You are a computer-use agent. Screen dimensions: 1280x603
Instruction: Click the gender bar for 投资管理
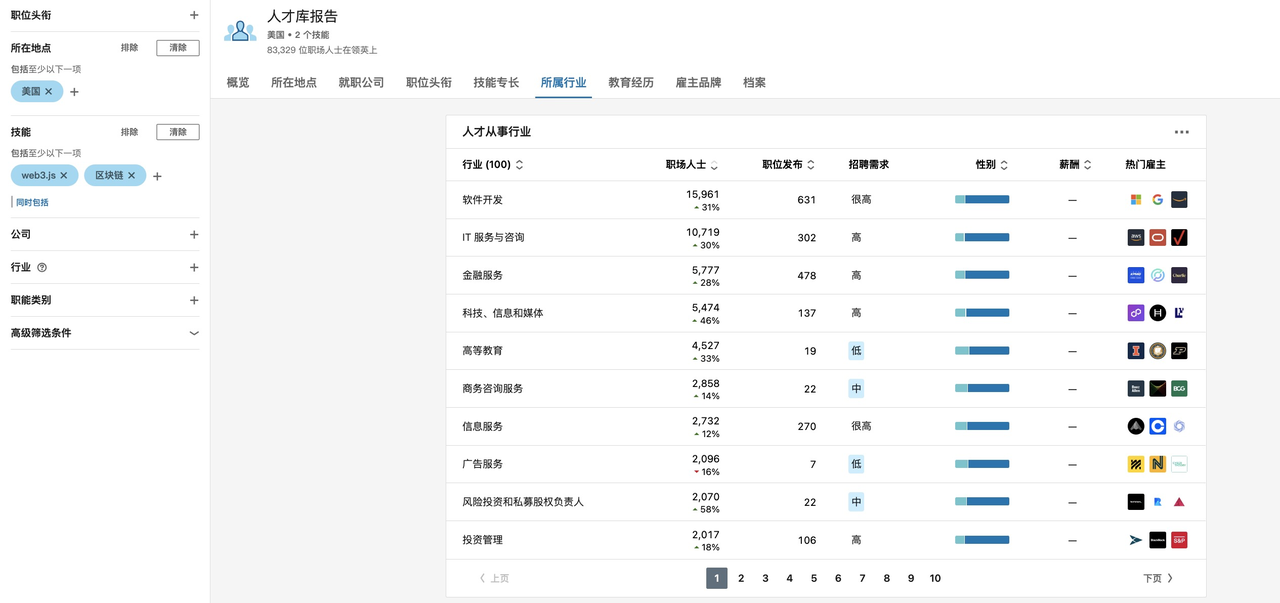(982, 540)
